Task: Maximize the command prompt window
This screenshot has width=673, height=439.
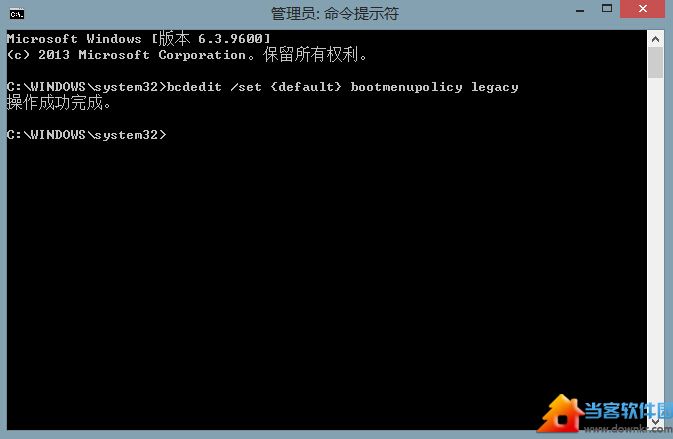Action: tap(607, 9)
